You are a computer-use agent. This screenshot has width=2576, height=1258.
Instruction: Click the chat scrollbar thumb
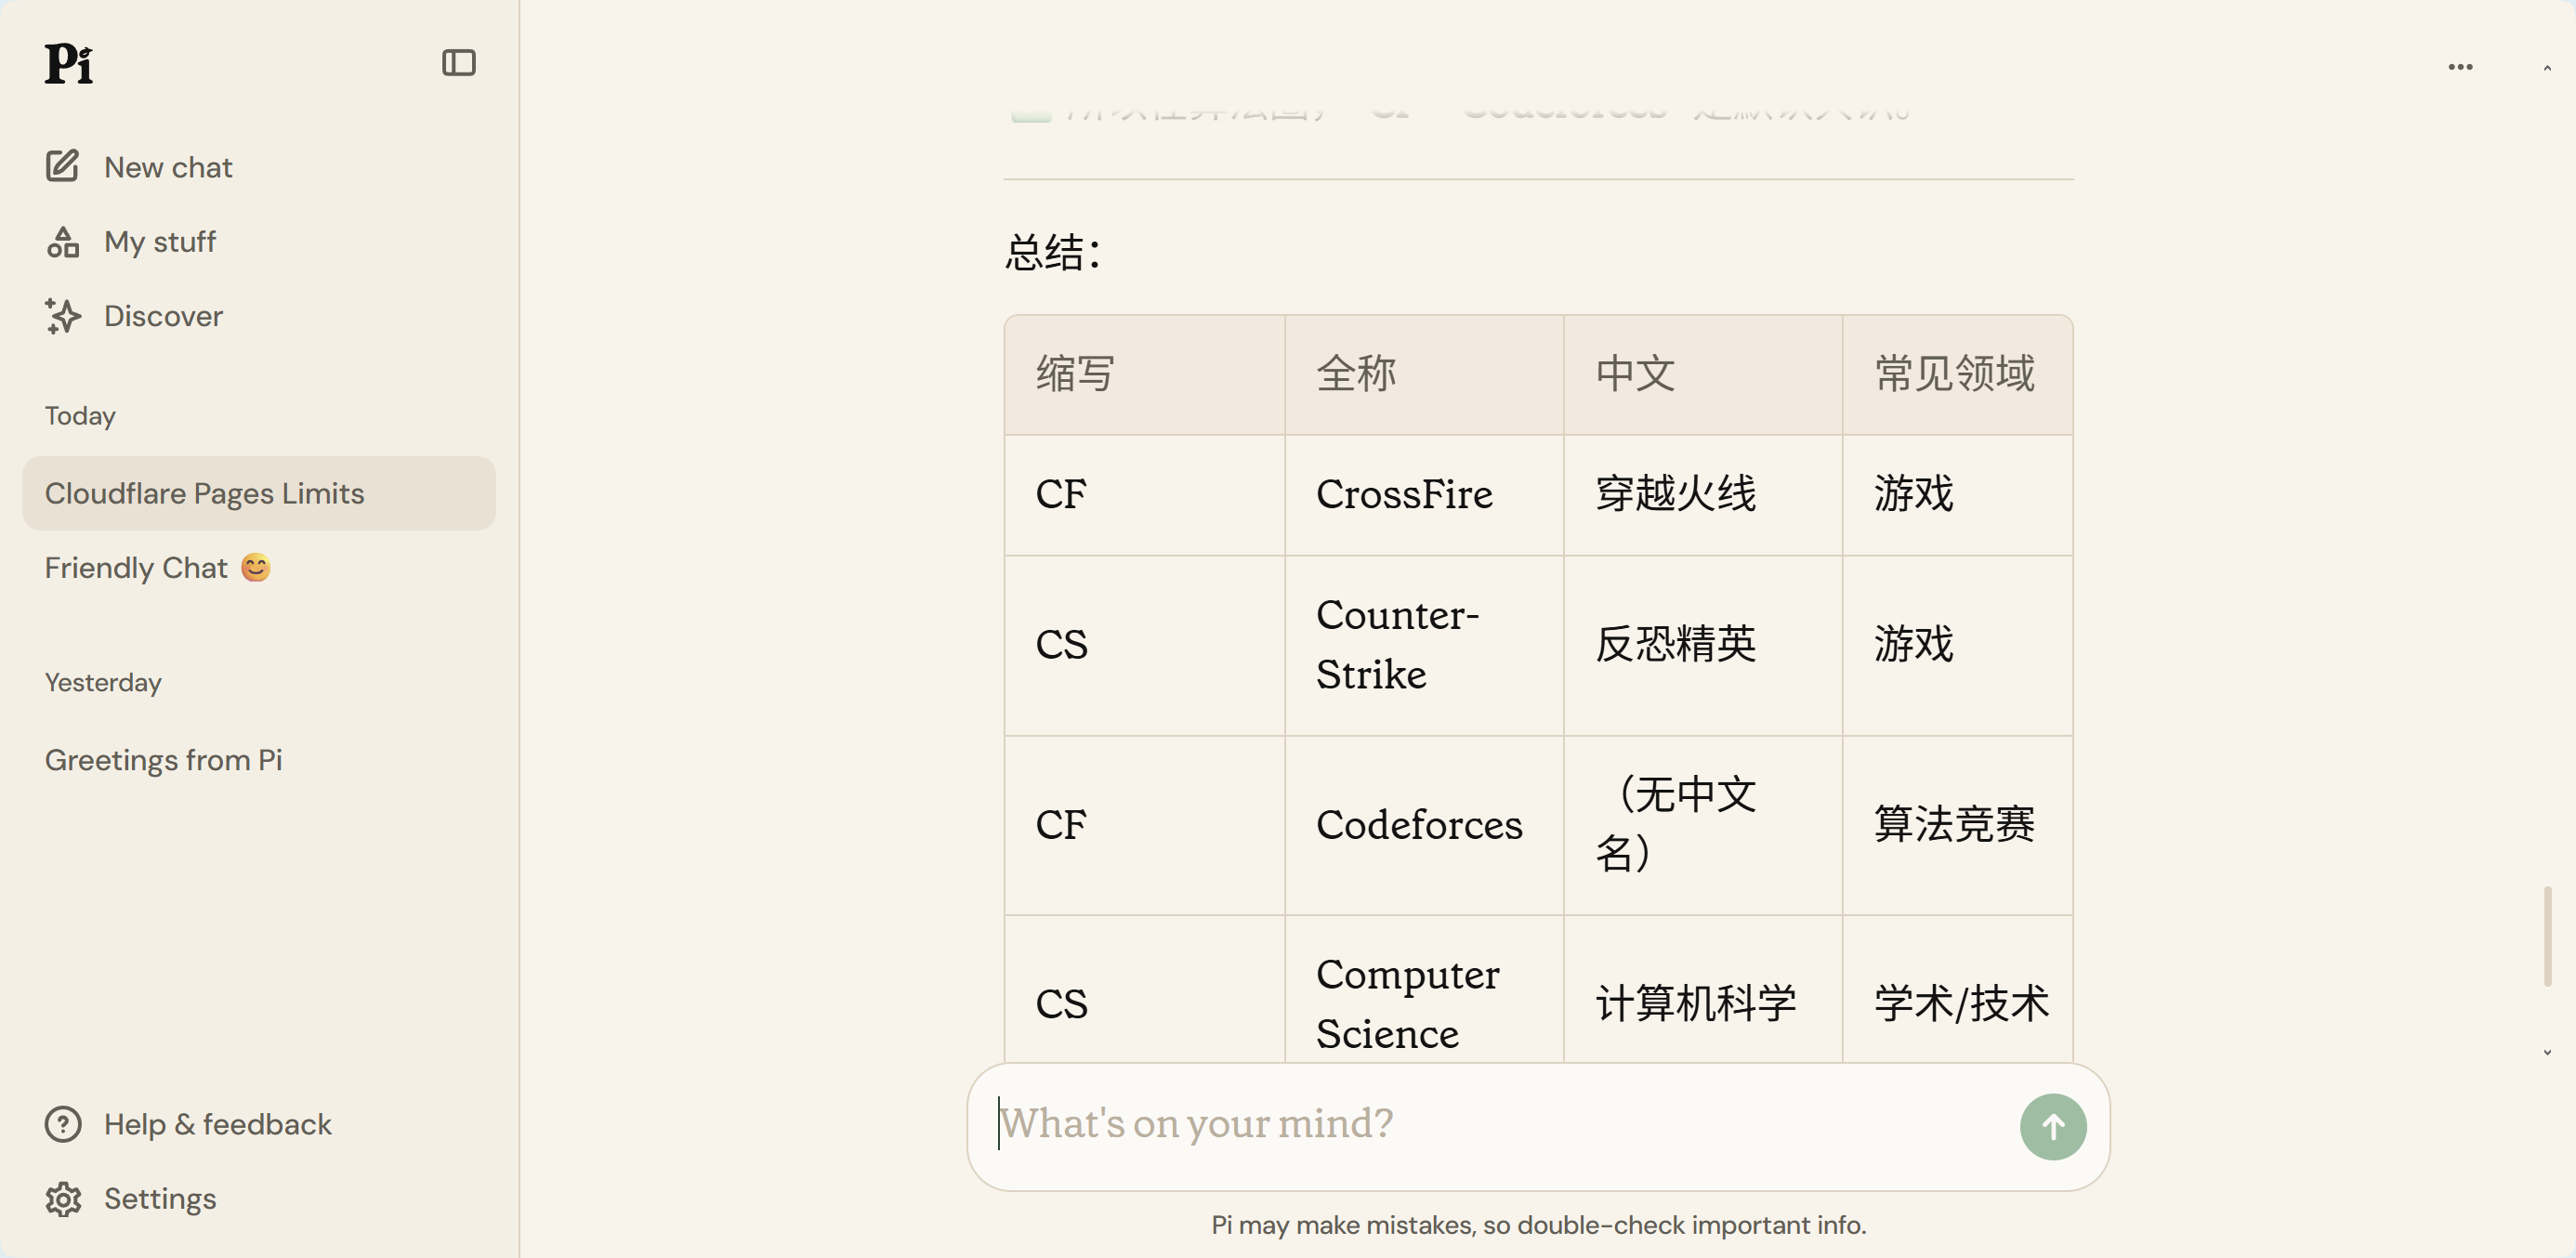tap(2547, 936)
